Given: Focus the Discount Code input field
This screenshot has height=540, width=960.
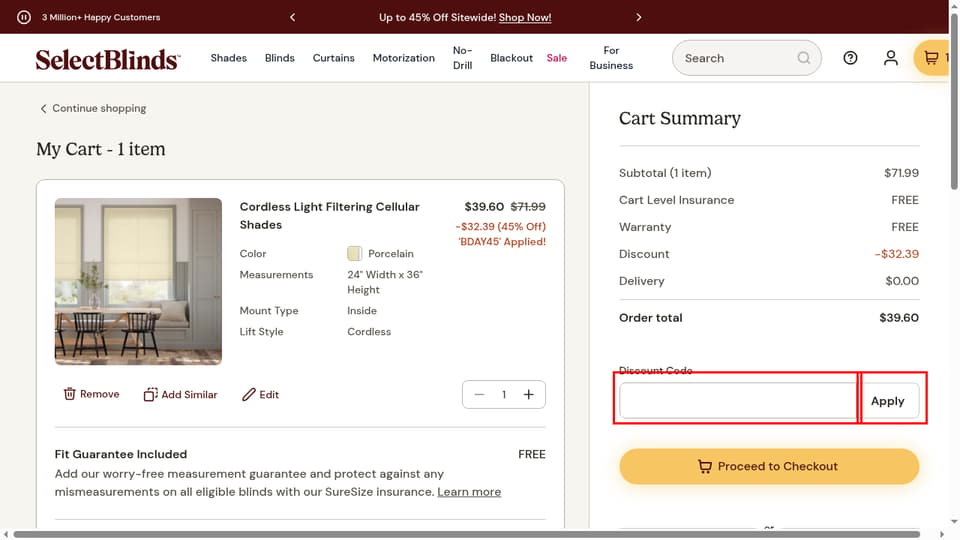Looking at the screenshot, I should pyautogui.click(x=737, y=401).
